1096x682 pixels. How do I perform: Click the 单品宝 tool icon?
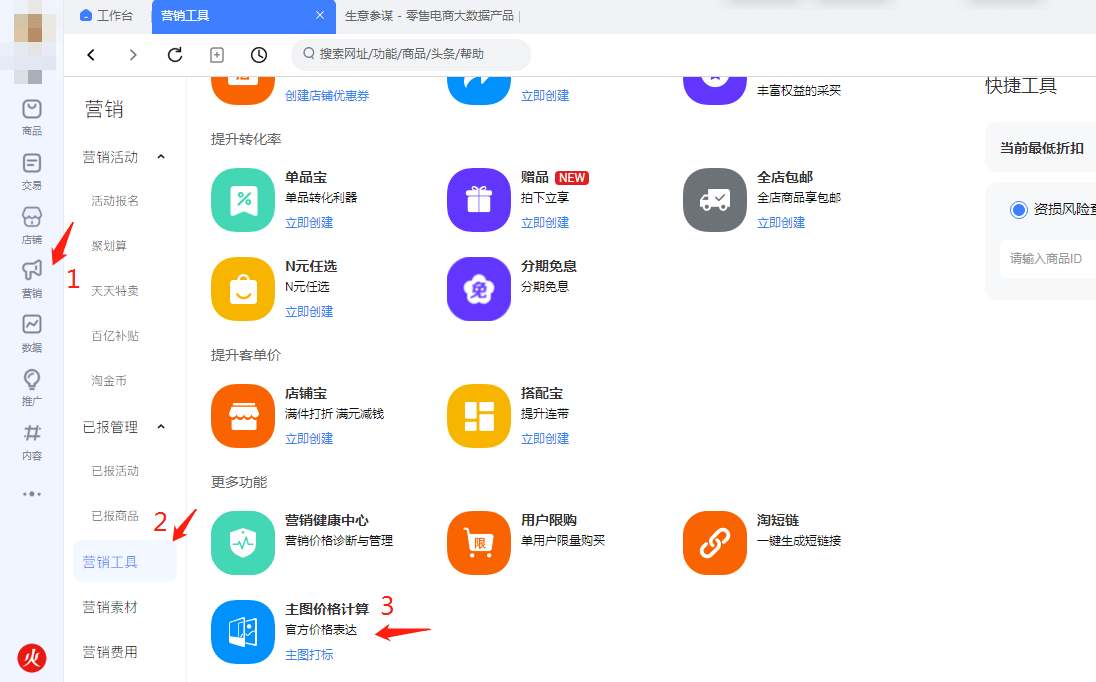click(x=242, y=200)
